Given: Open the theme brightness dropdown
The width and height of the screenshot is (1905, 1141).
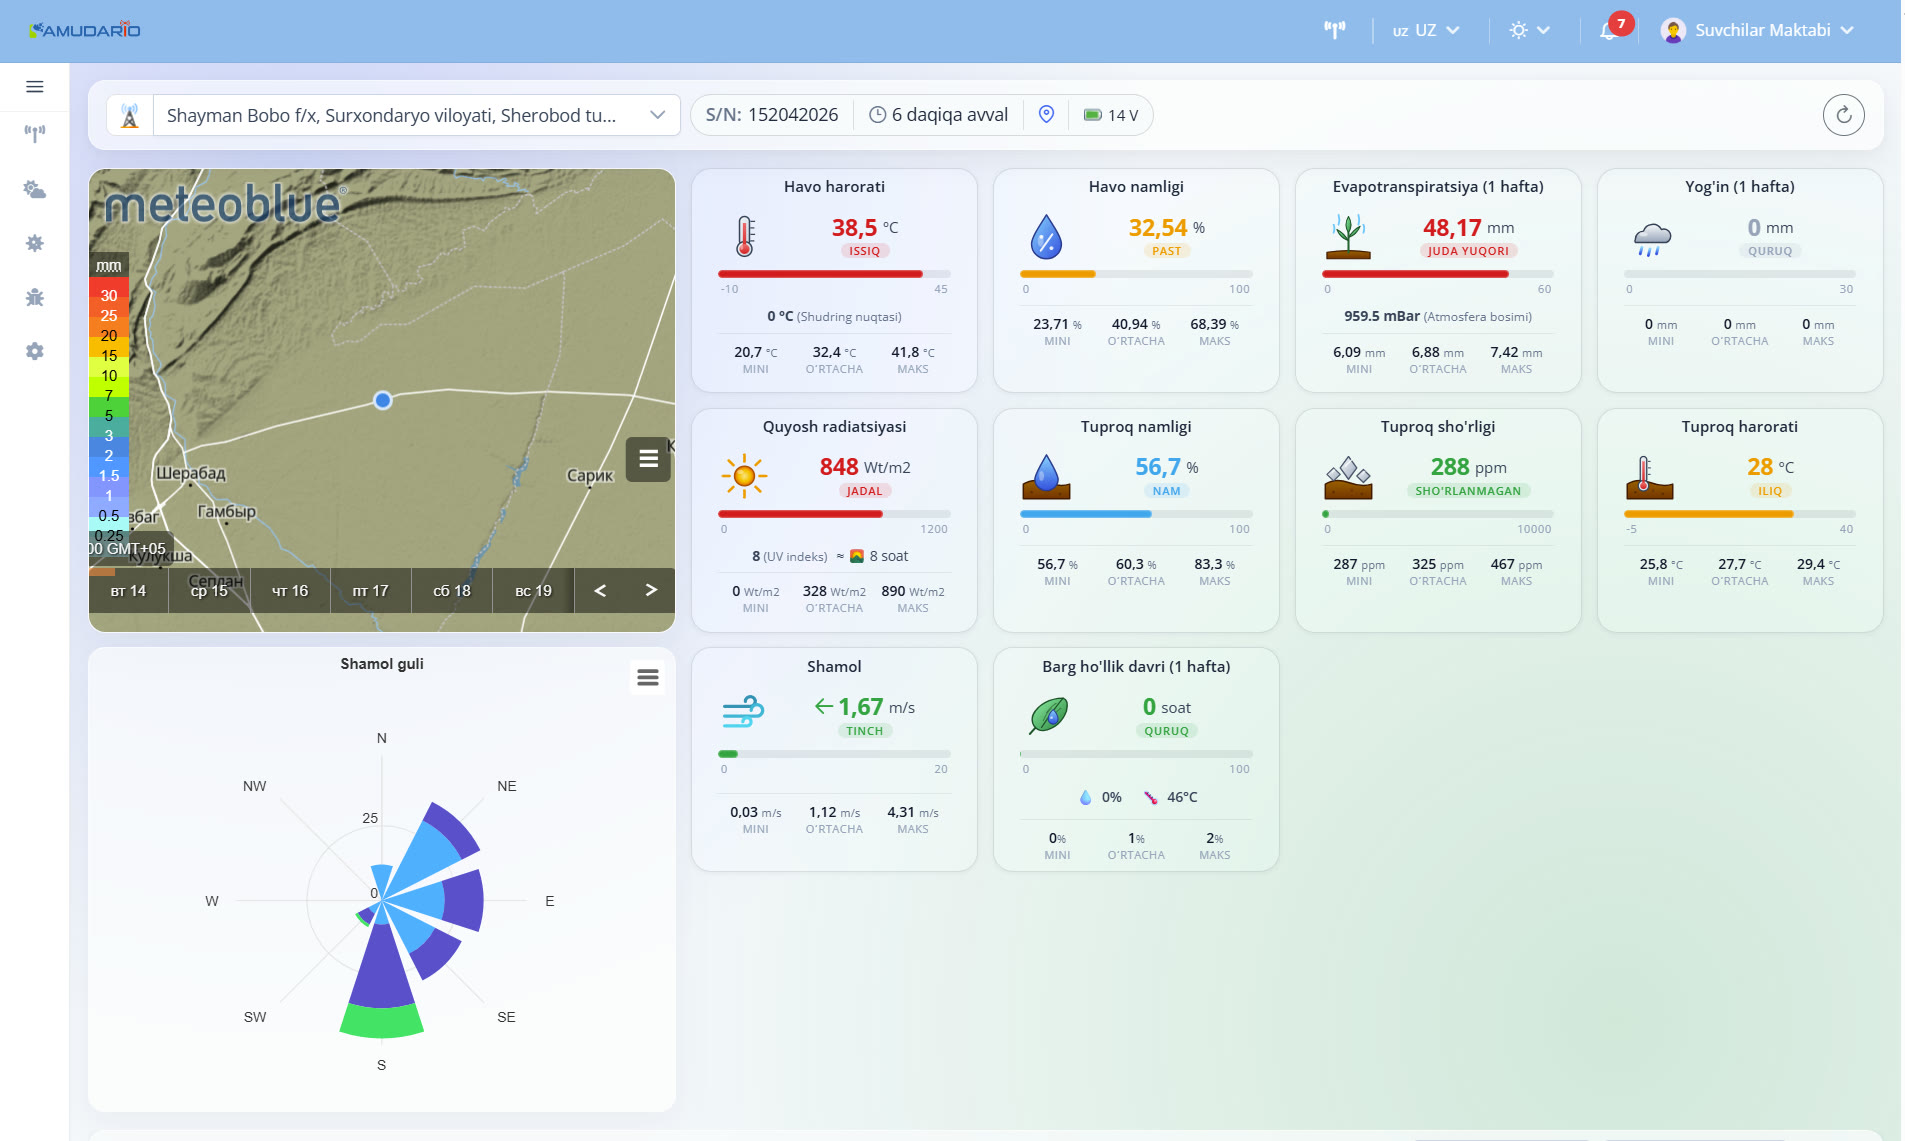Looking at the screenshot, I should 1529,30.
